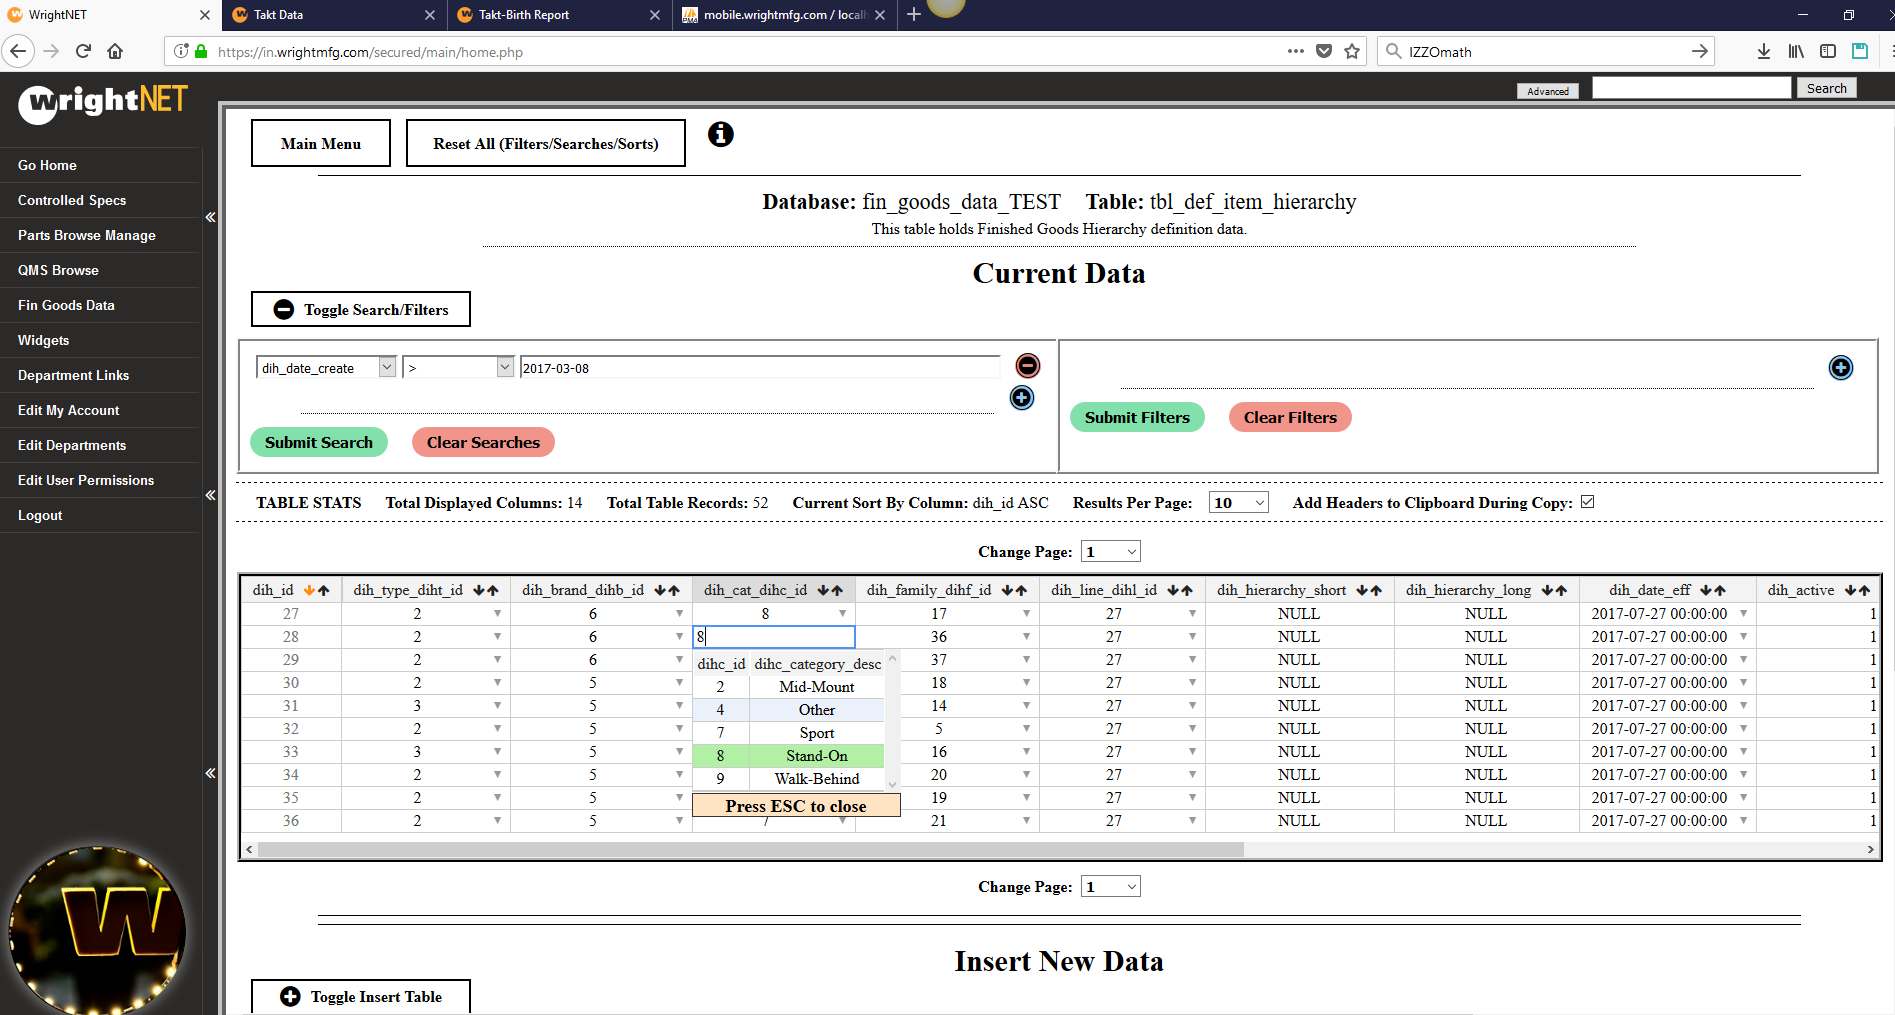Screen dimensions: 1895x1015
Task: Click Reset All Filters/Searches/Sorts button
Action: pos(546,143)
